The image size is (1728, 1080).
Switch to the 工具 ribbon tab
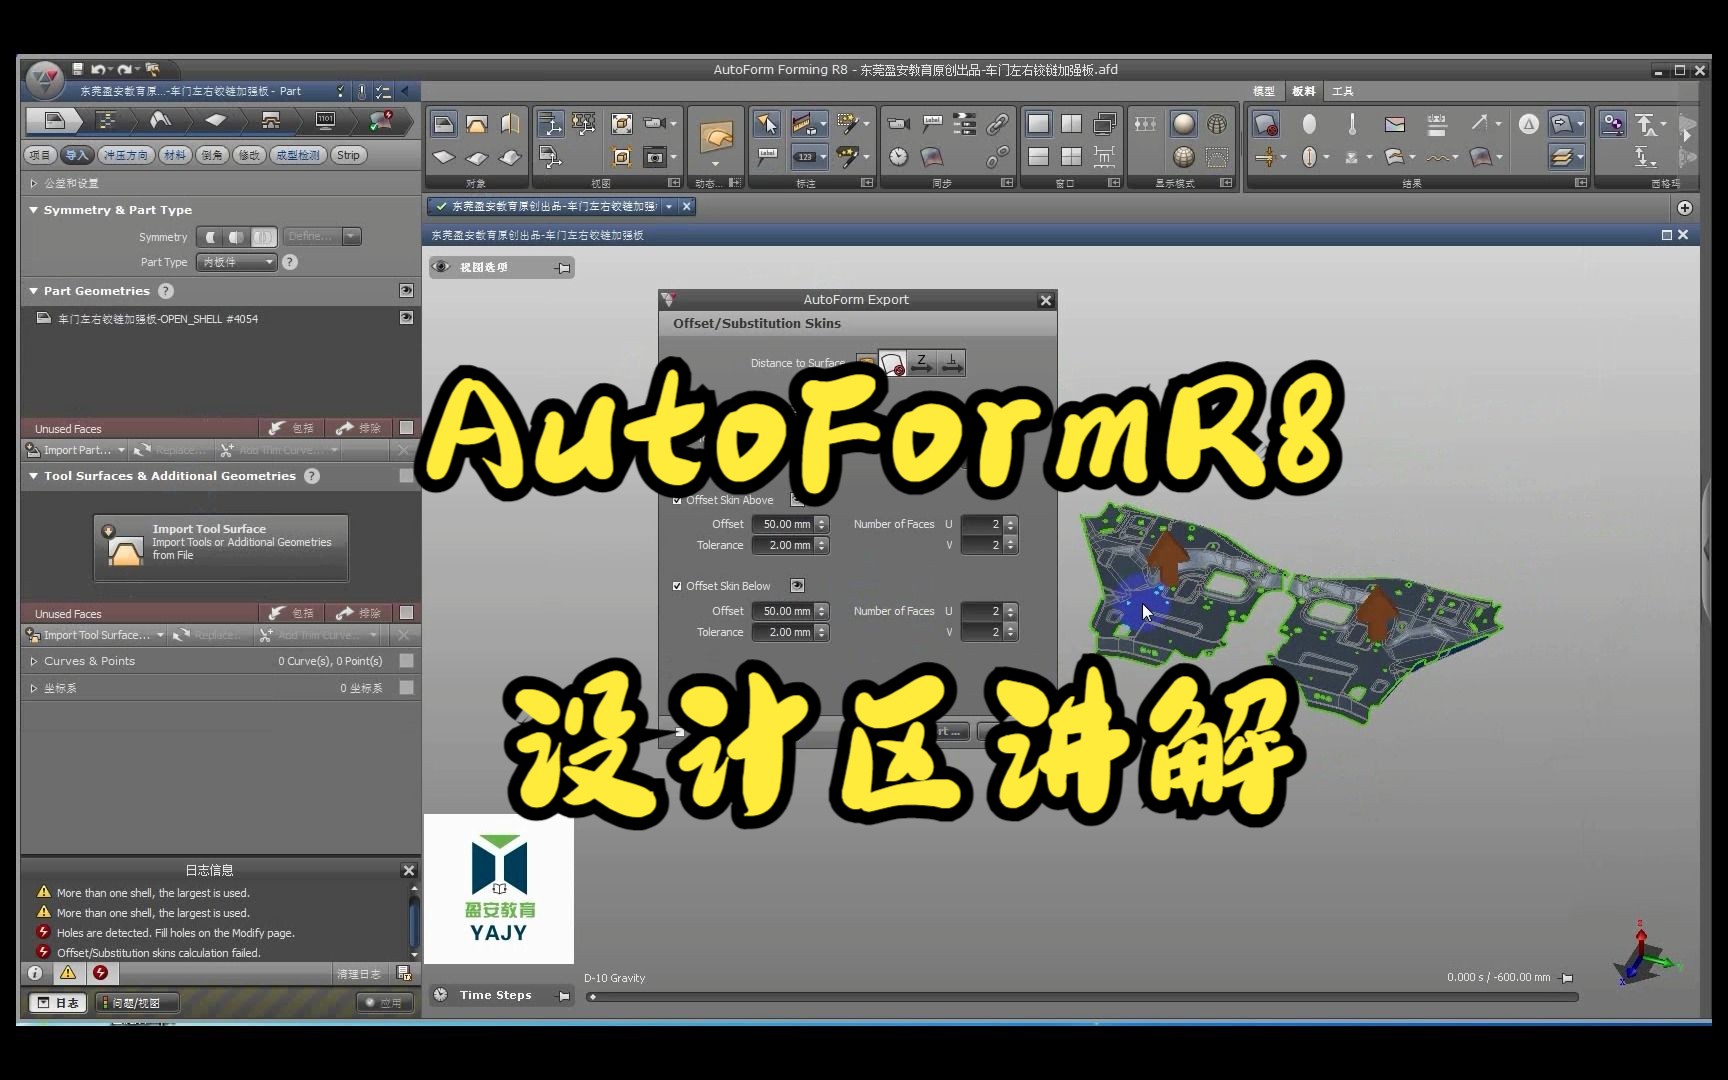pos(1343,91)
